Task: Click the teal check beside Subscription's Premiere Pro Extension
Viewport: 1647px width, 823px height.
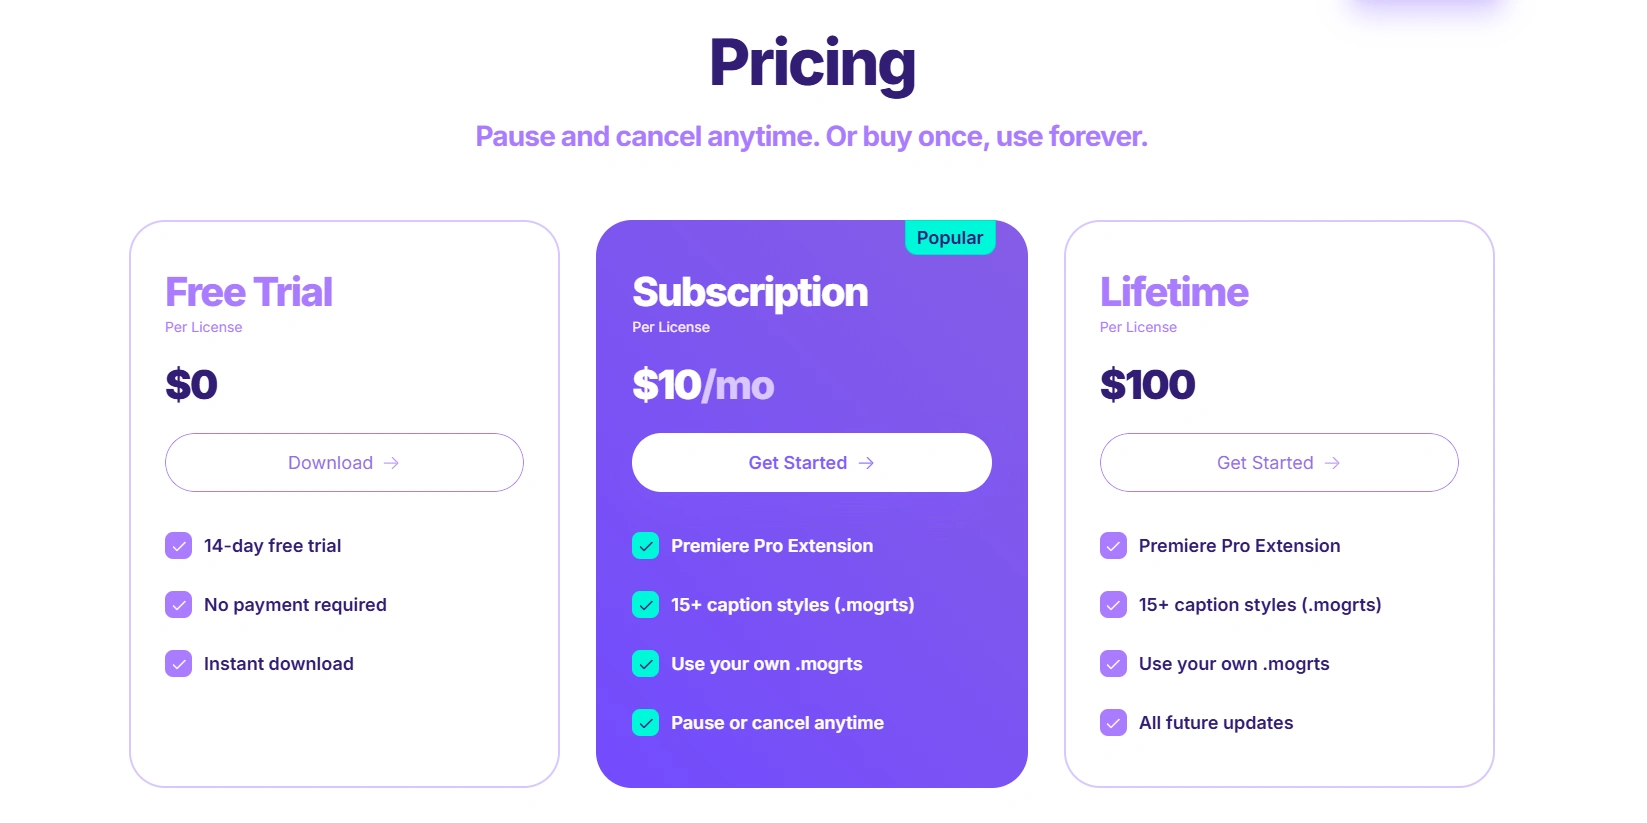Action: pyautogui.click(x=645, y=546)
